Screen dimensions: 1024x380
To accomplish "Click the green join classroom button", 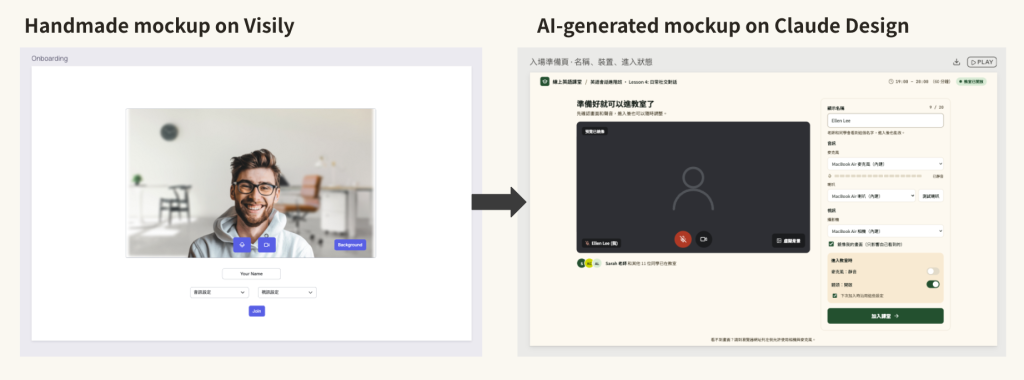I will [x=885, y=316].
